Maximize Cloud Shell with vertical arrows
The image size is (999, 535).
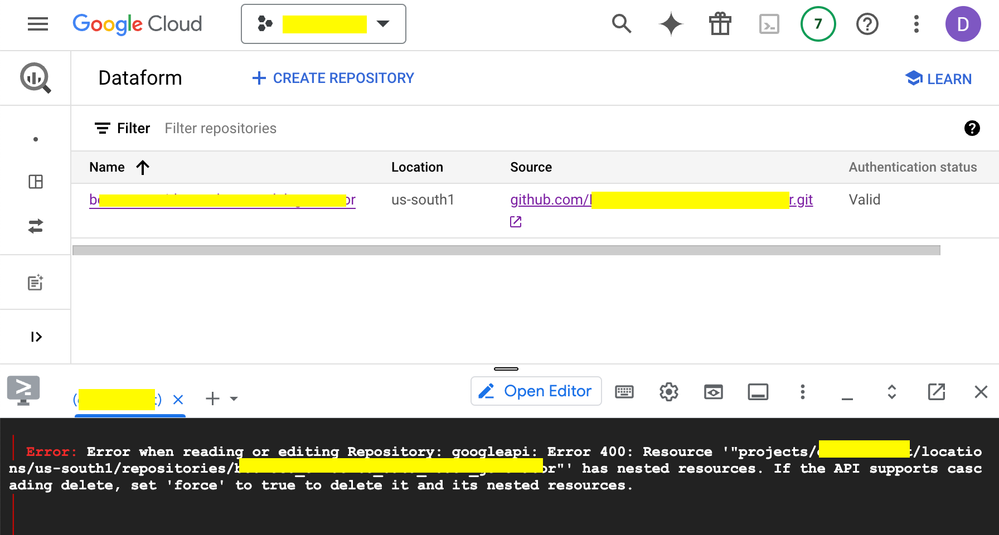tap(892, 392)
